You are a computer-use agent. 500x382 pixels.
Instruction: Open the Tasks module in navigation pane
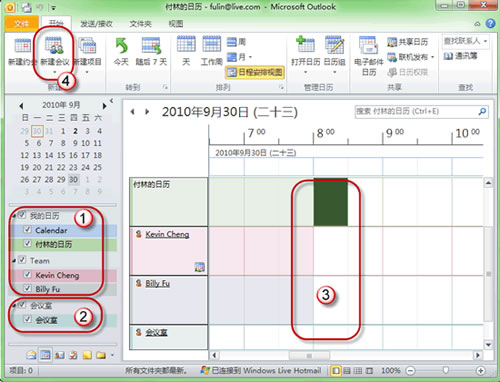73,355
